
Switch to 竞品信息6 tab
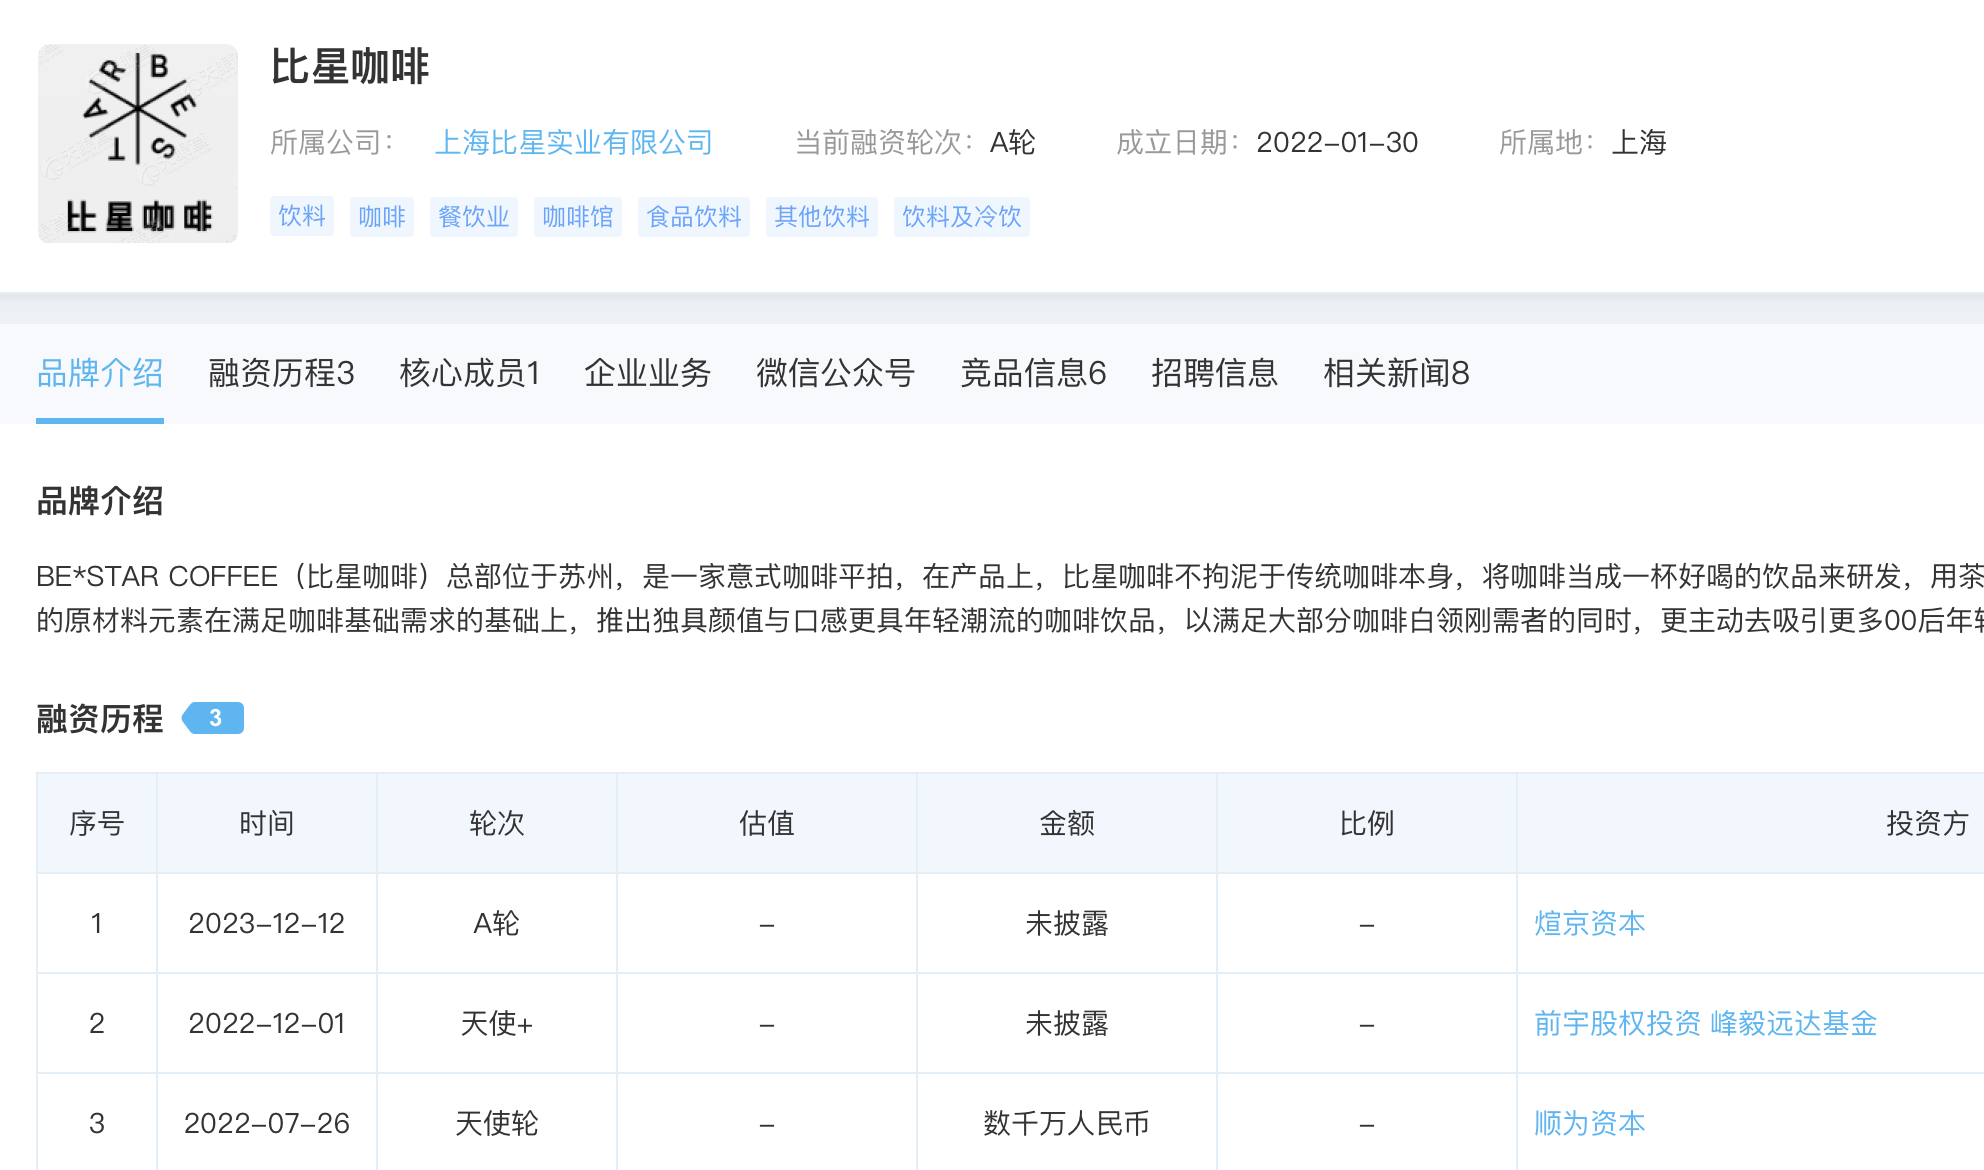pos(1033,373)
